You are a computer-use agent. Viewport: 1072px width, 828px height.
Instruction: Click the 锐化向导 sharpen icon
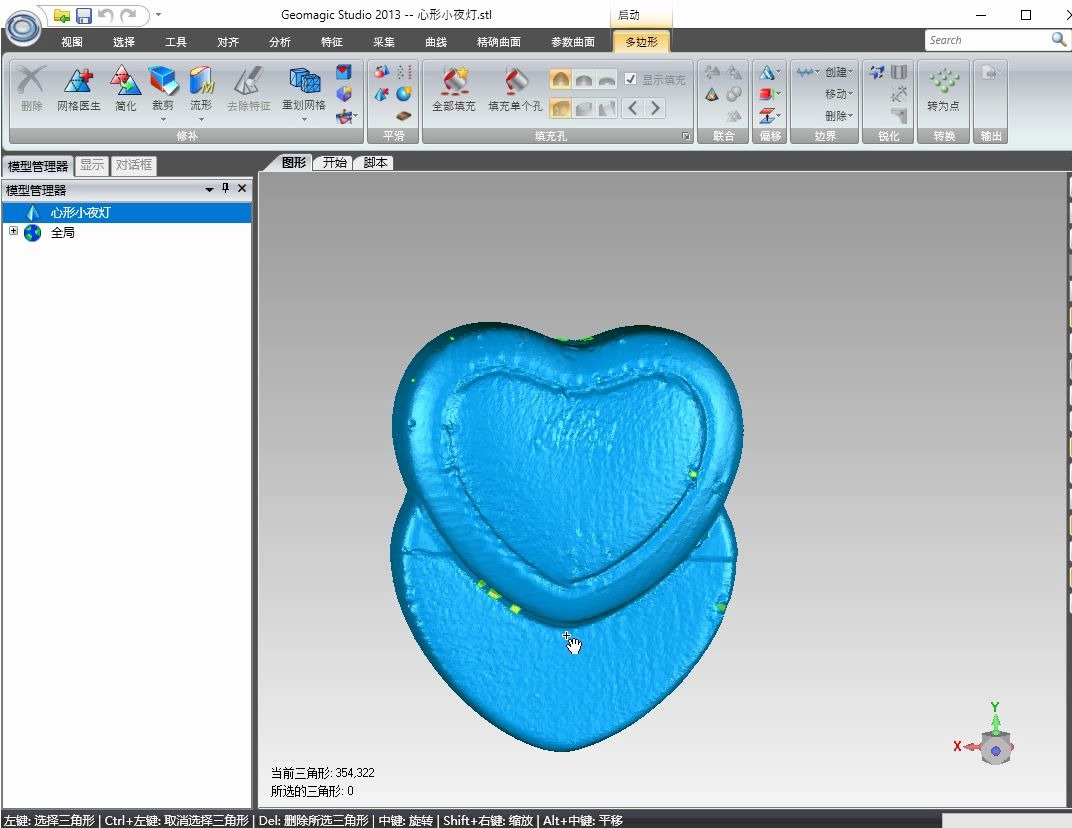click(876, 72)
